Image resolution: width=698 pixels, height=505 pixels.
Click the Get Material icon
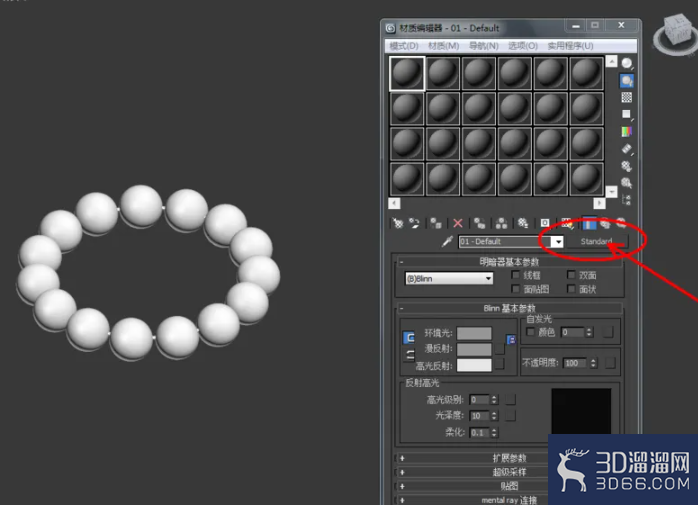[x=398, y=223]
